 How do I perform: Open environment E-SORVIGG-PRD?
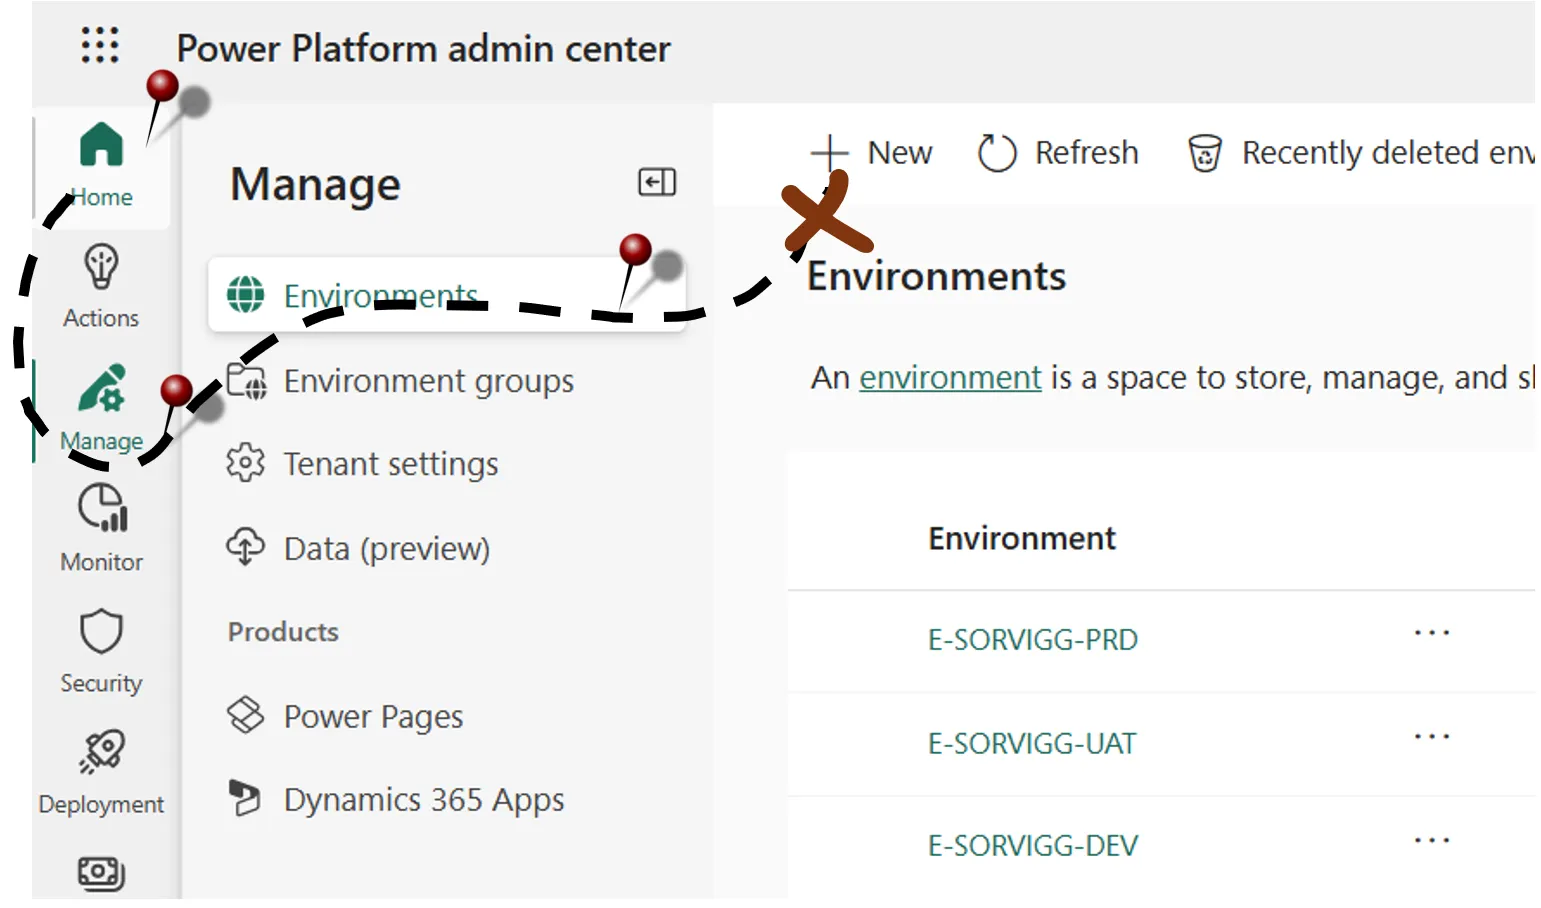click(1033, 640)
